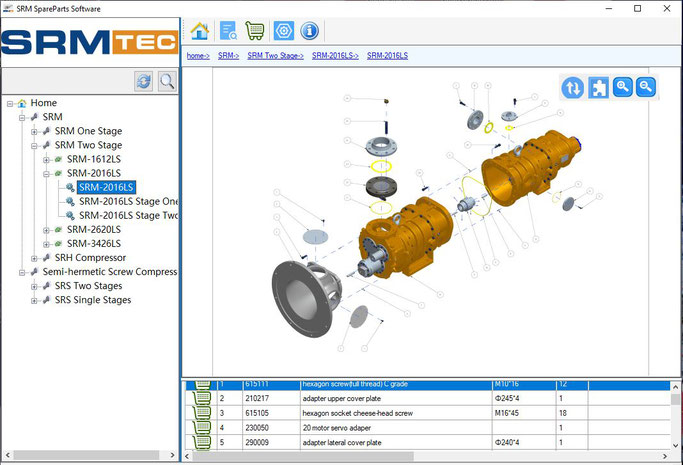Click the final SRM-2016LS breadcrumb link
683x465 pixels.
387,56
